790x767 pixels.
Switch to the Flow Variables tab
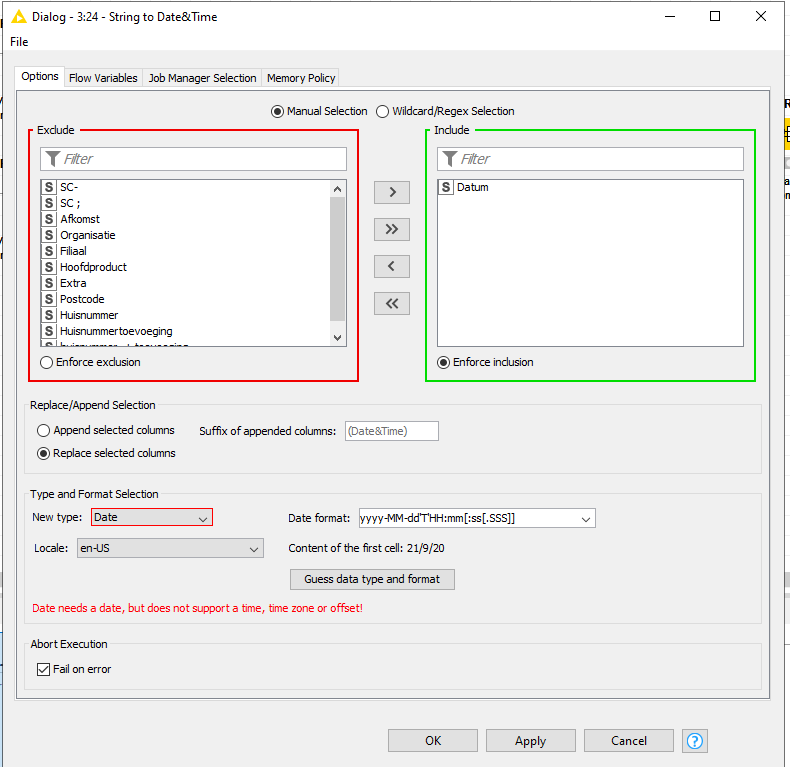tap(103, 78)
